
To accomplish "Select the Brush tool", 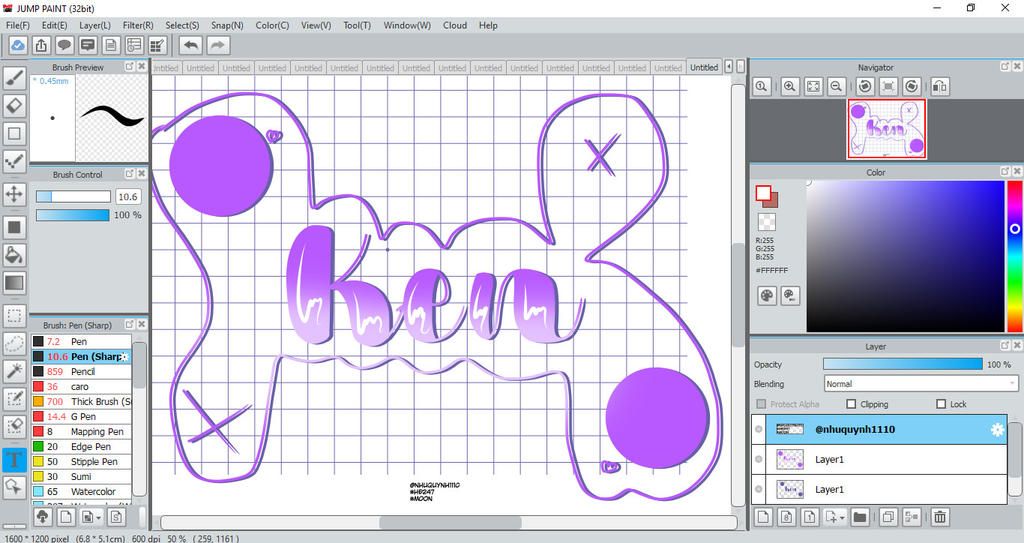I will coord(14,78).
